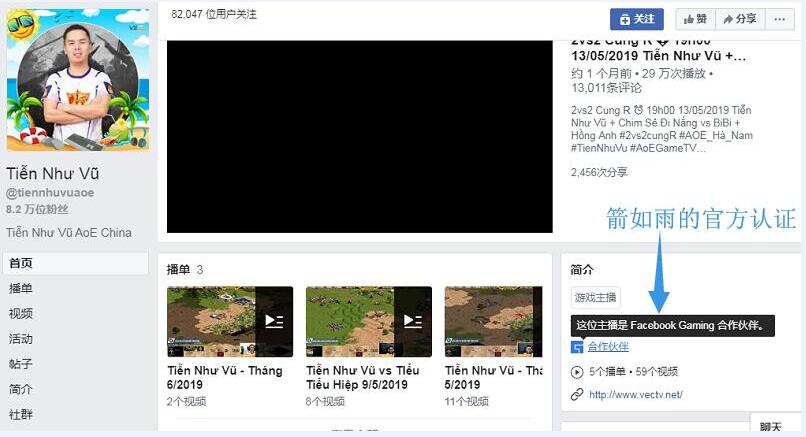Image resolution: width=806 pixels, height=437 pixels.
Task: Click the Facebook Gaming 合作伙伴 badge icon
Action: coord(577,347)
